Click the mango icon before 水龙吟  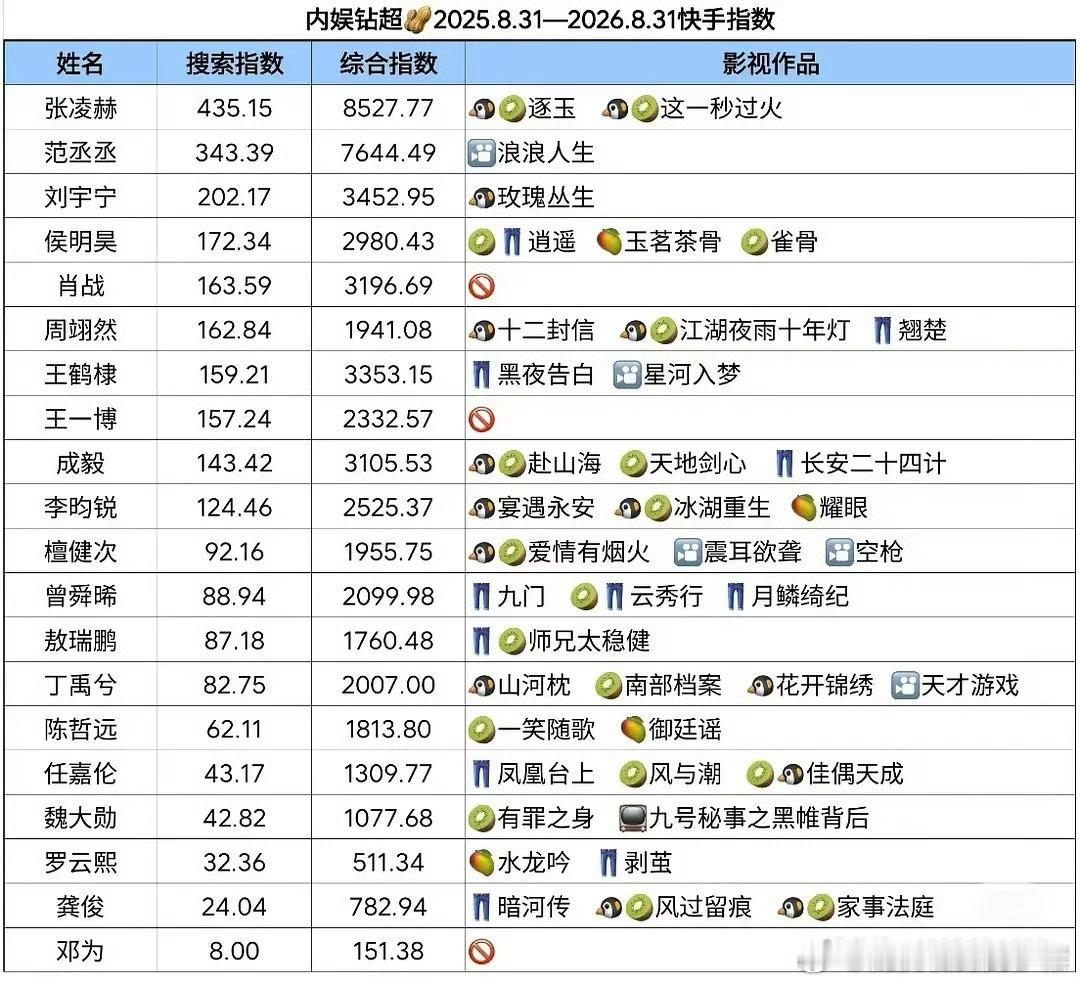[x=481, y=863]
